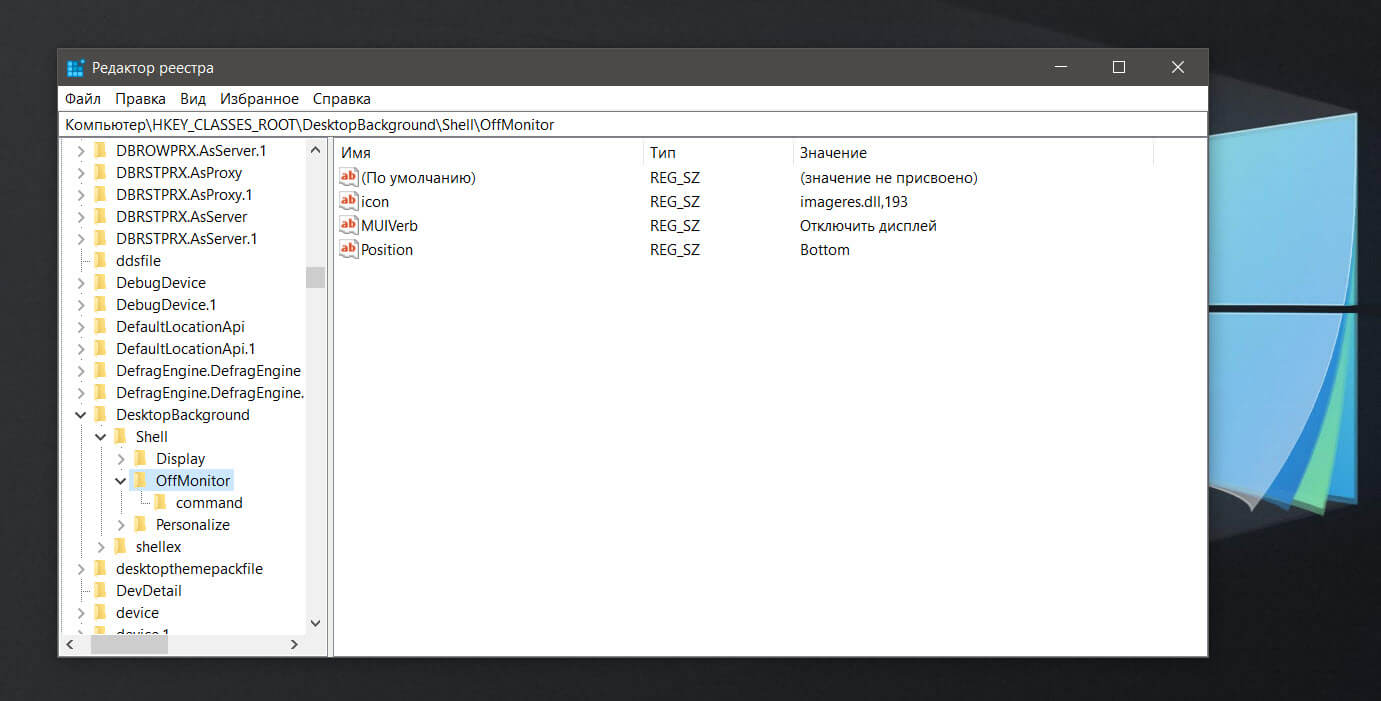Collapse the Shell key chevron
Viewport: 1381px width, 701px height.
click(101, 437)
